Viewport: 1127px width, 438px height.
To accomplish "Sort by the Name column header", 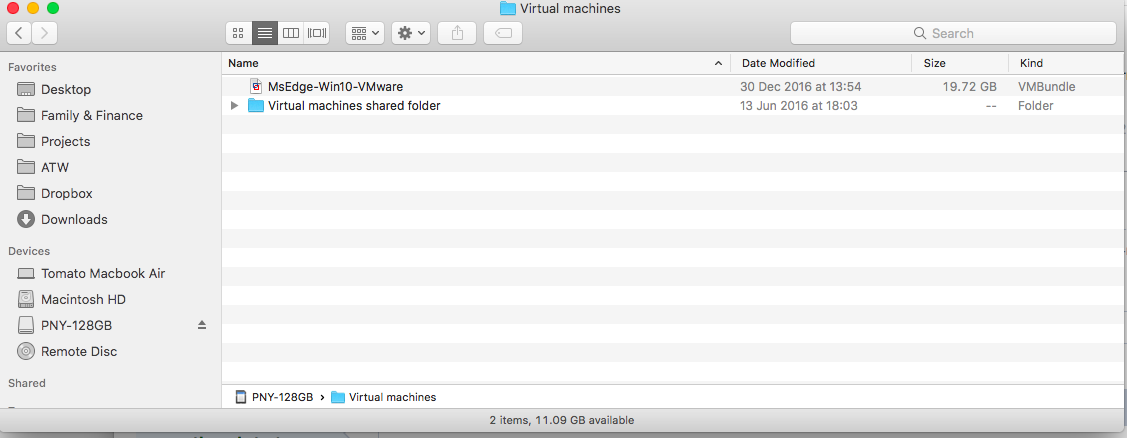I will (476, 63).
